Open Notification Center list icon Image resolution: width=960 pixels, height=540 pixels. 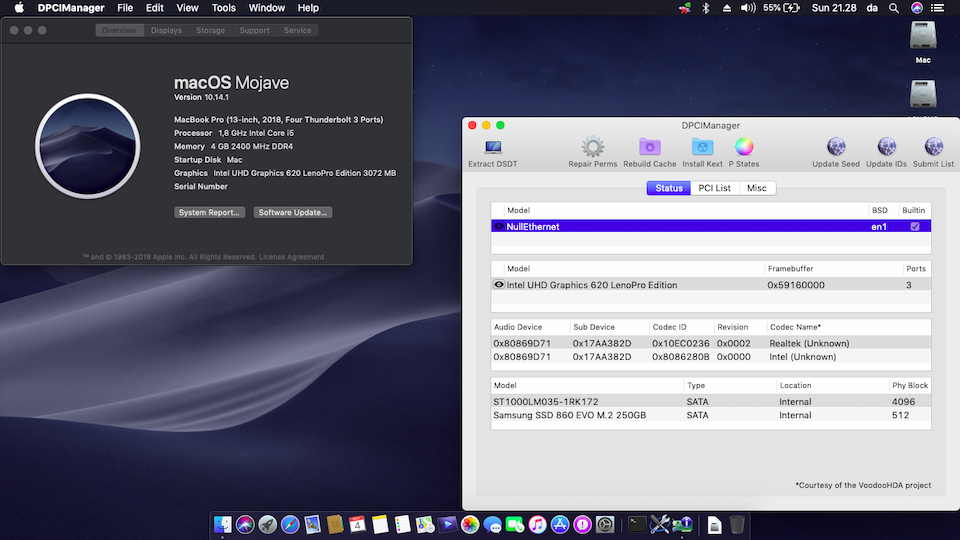click(937, 8)
